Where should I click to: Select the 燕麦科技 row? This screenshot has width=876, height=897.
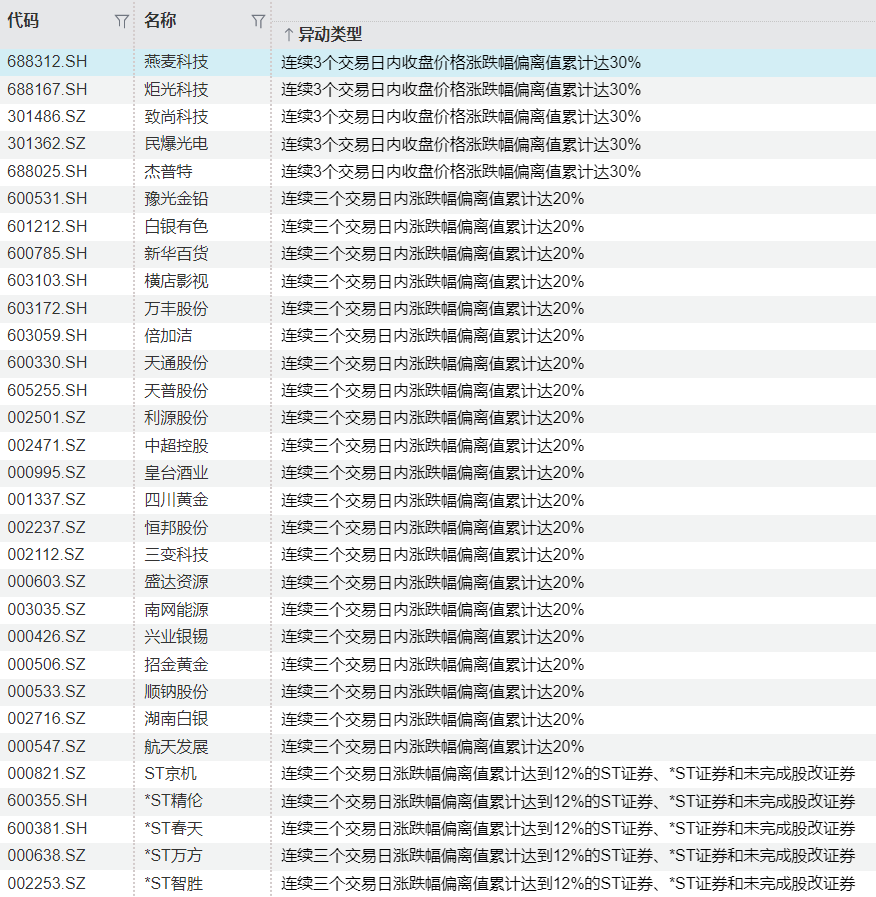point(176,62)
